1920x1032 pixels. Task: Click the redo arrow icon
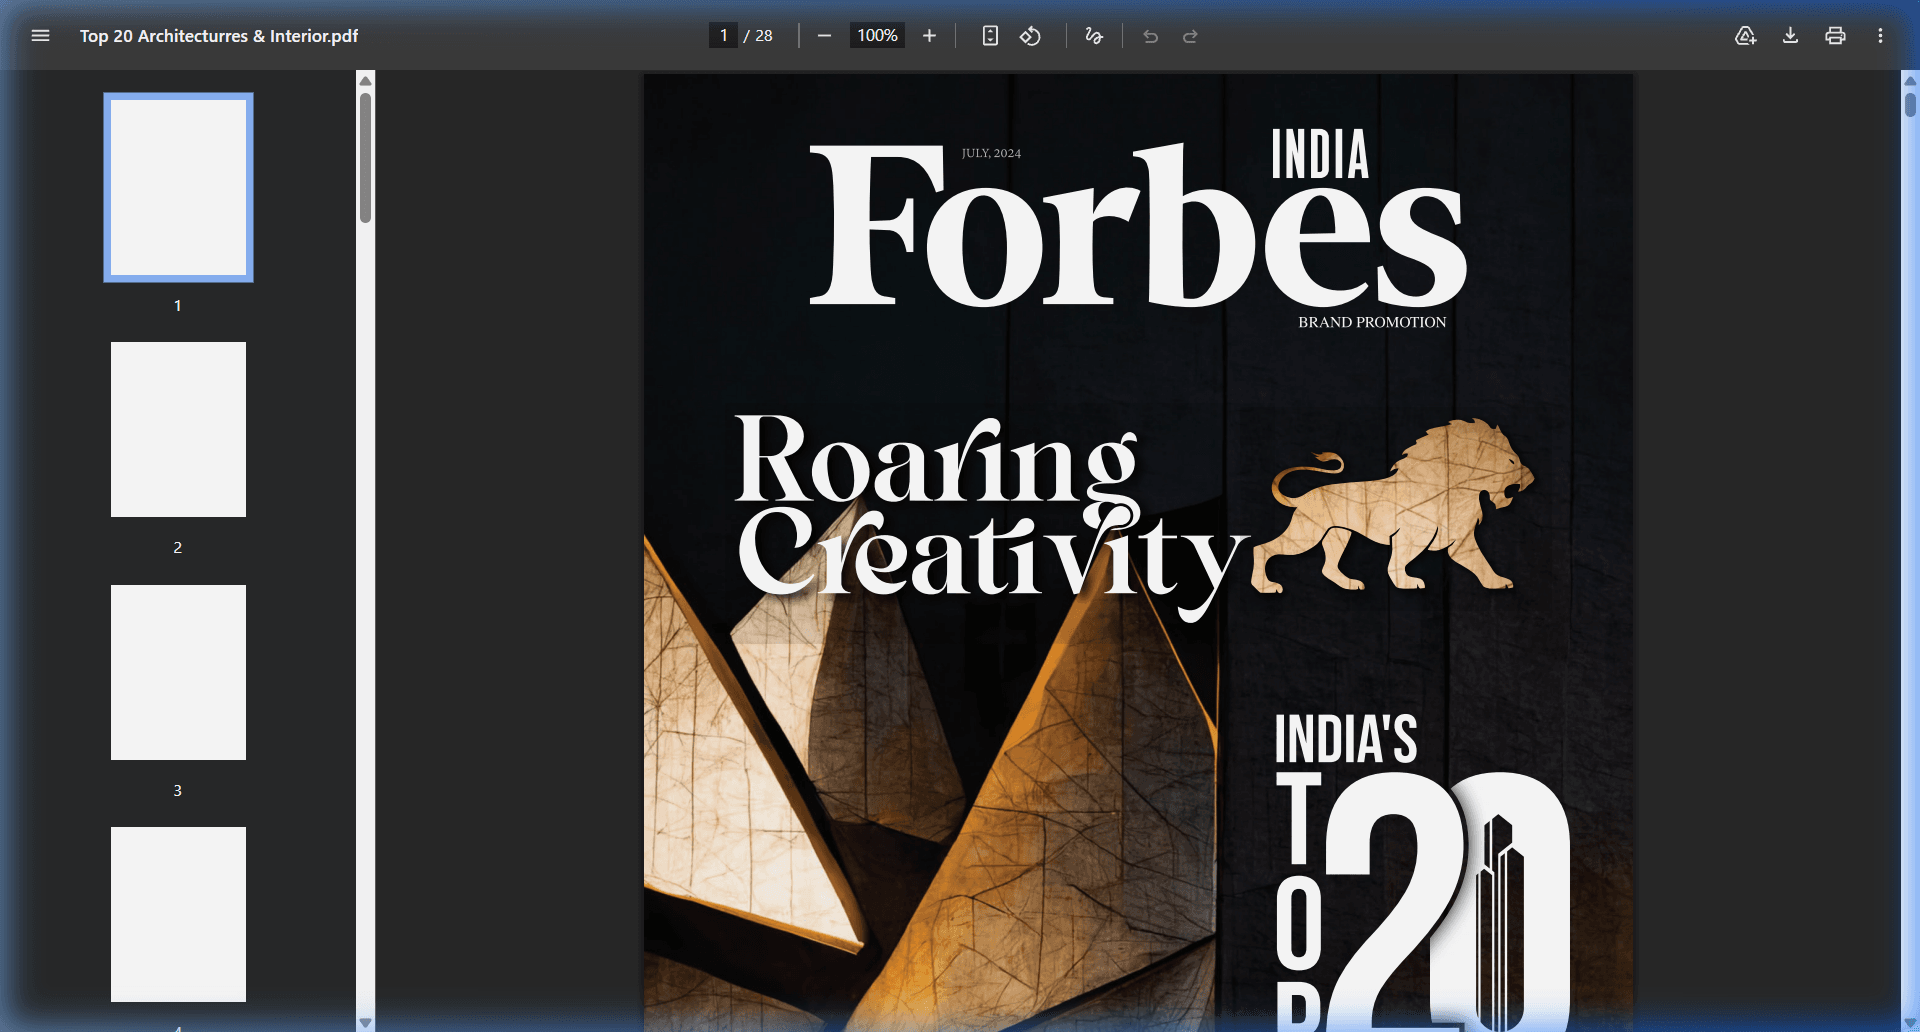pyautogui.click(x=1190, y=36)
